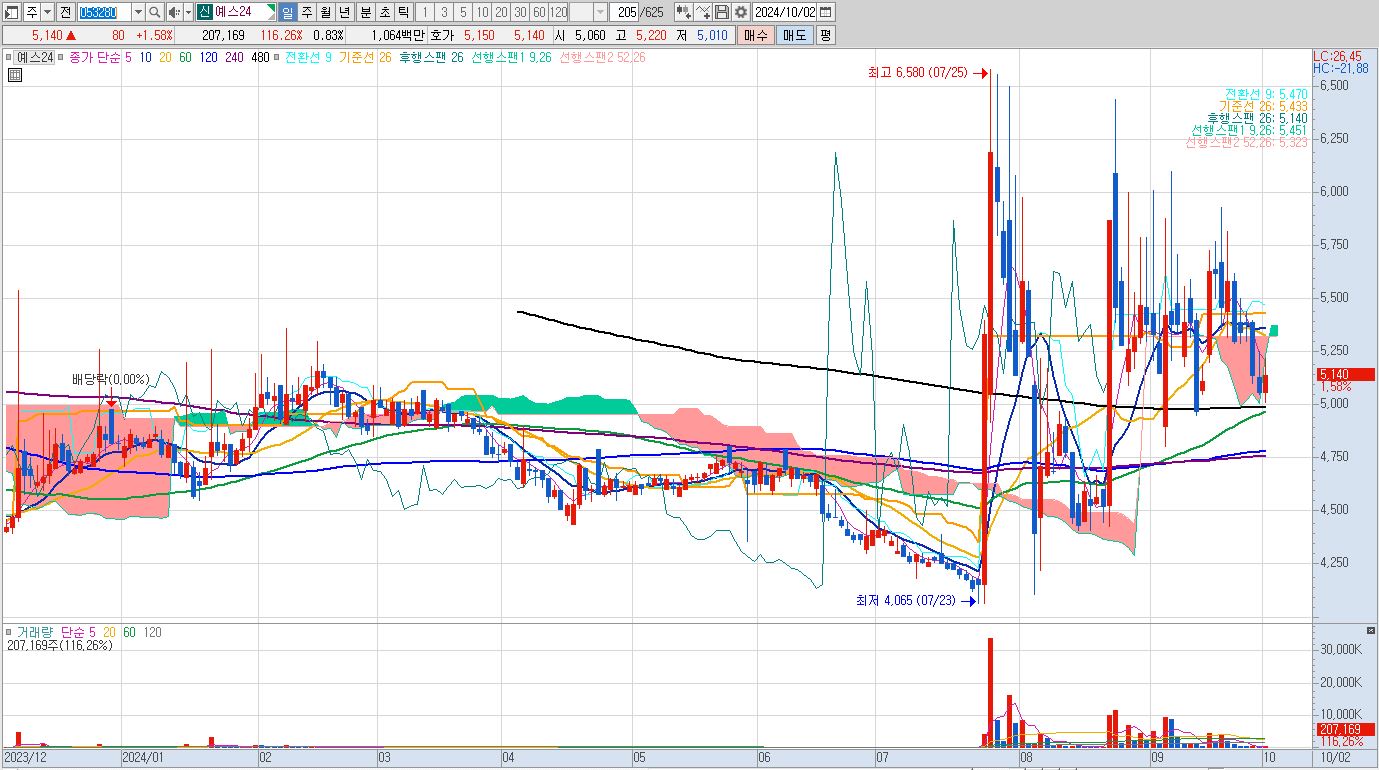Toggle the small square before 예스24 legend

[x=9, y=58]
